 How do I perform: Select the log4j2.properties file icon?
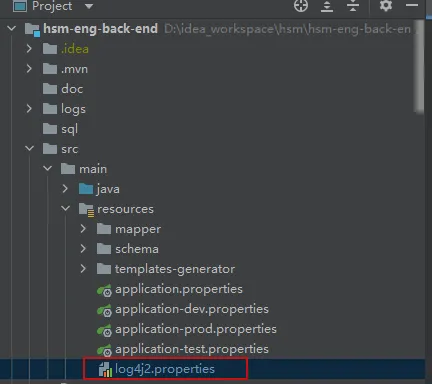(x=105, y=369)
